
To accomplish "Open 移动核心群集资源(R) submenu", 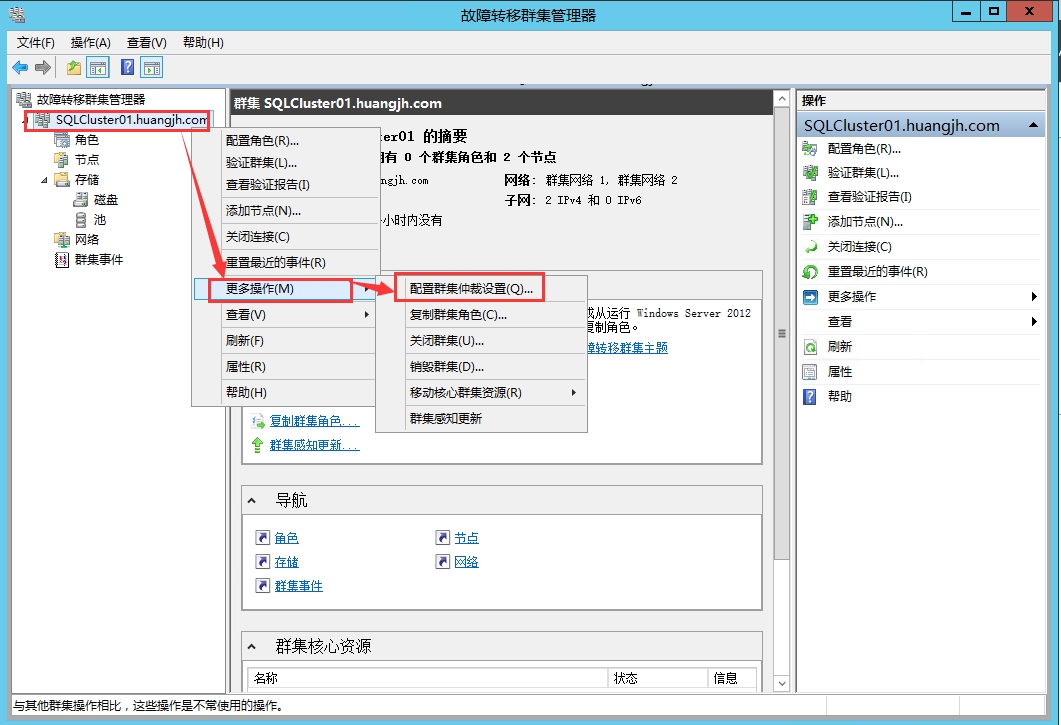I will [481, 393].
